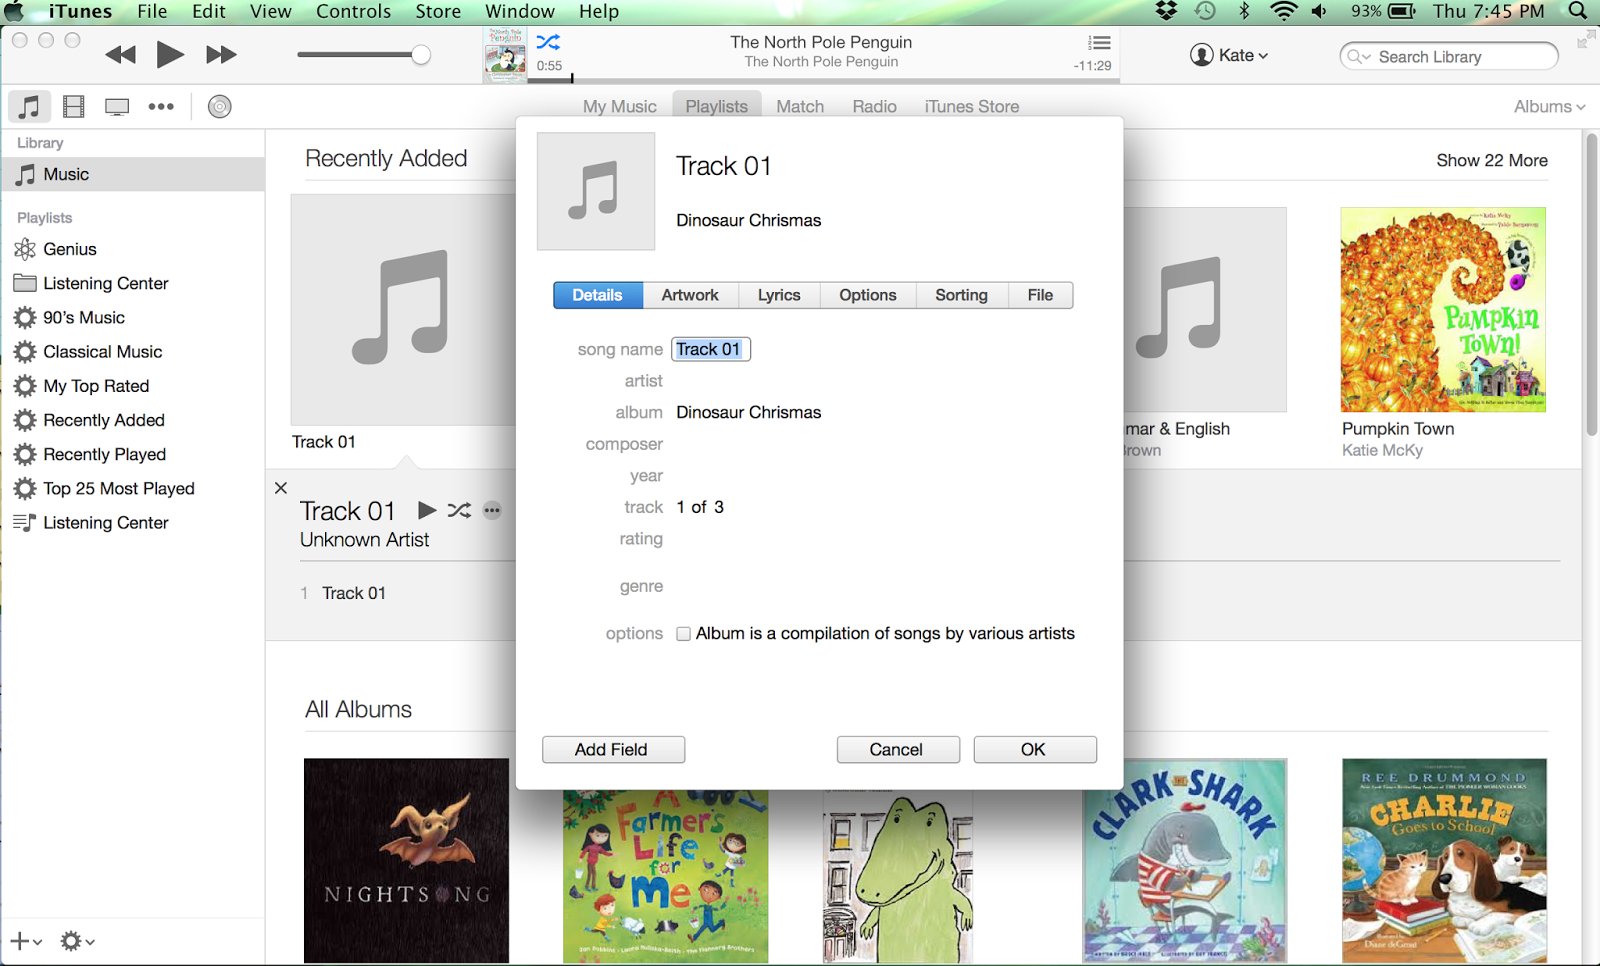Screen dimensions: 1600x966
Task: Shuffle the Track 01 album
Action: [459, 510]
